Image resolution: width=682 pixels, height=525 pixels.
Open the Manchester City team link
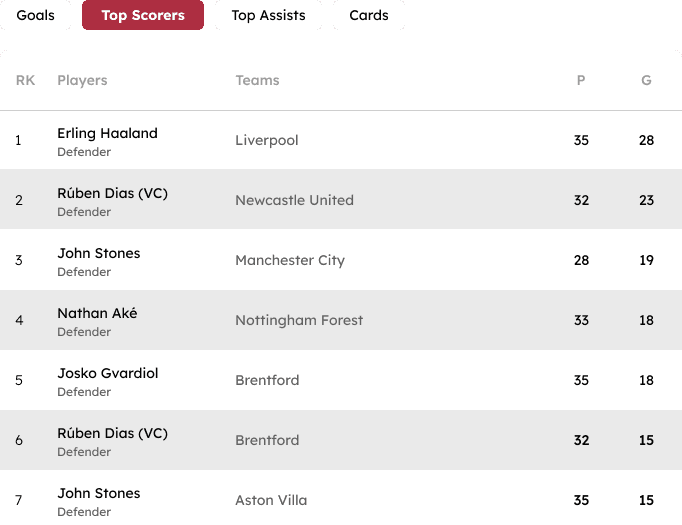pos(290,260)
